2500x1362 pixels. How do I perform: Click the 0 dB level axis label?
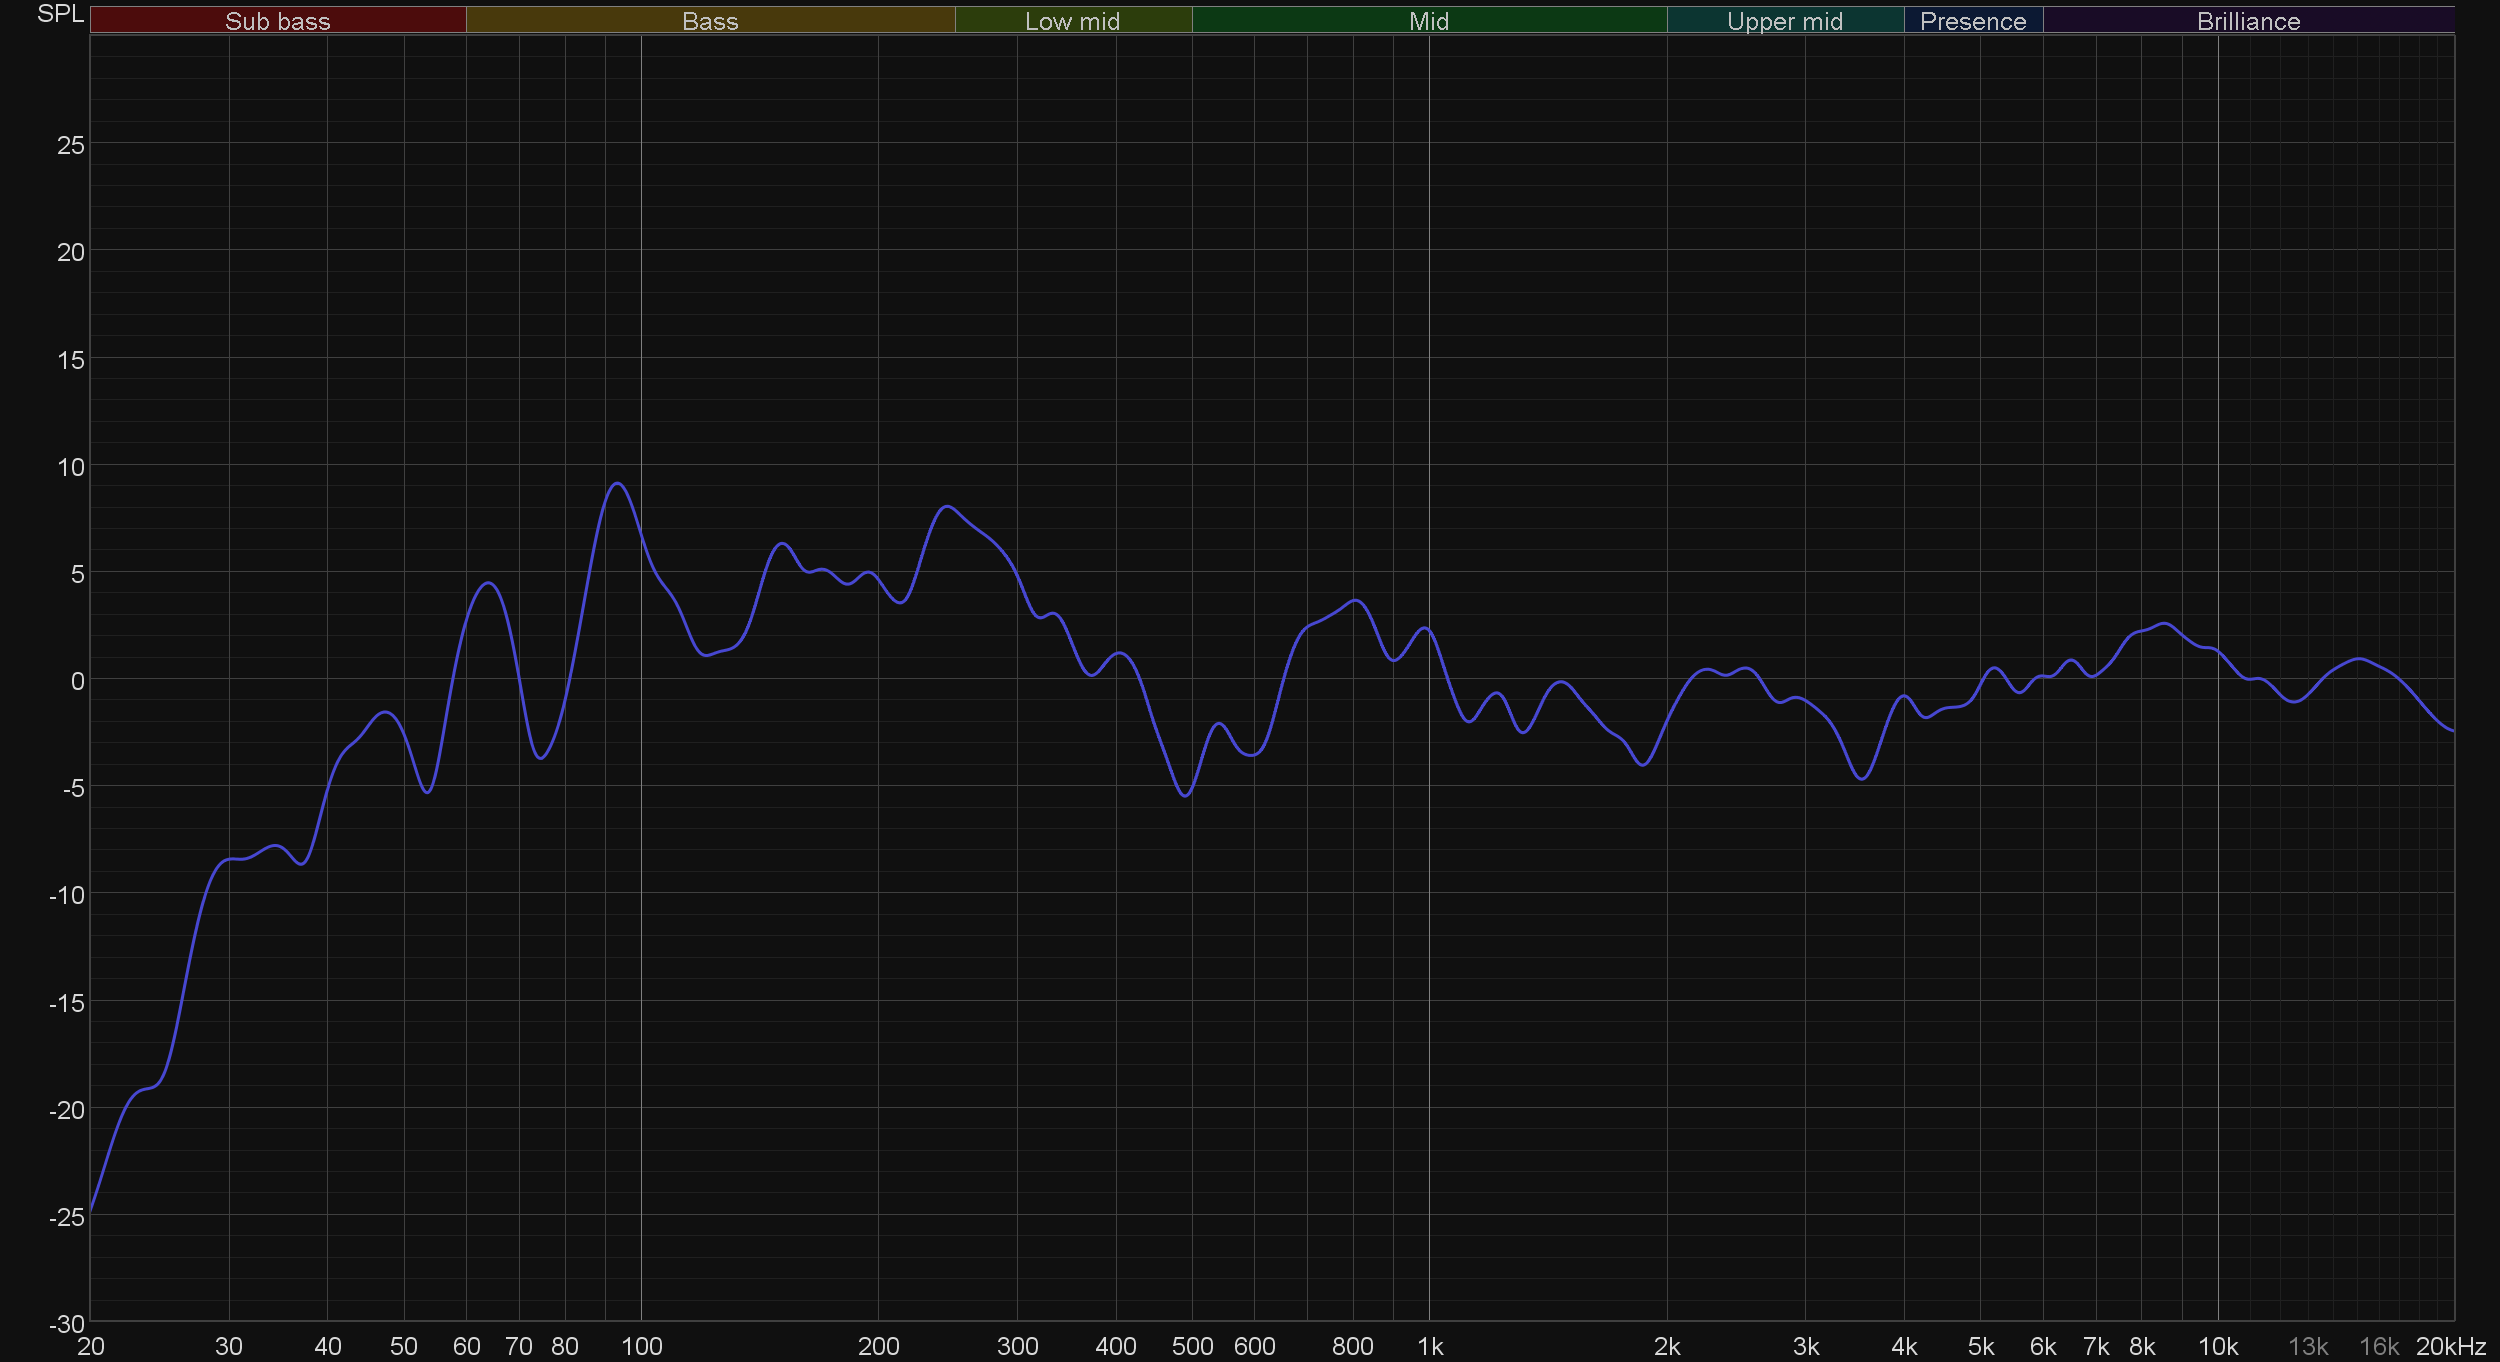(x=77, y=681)
